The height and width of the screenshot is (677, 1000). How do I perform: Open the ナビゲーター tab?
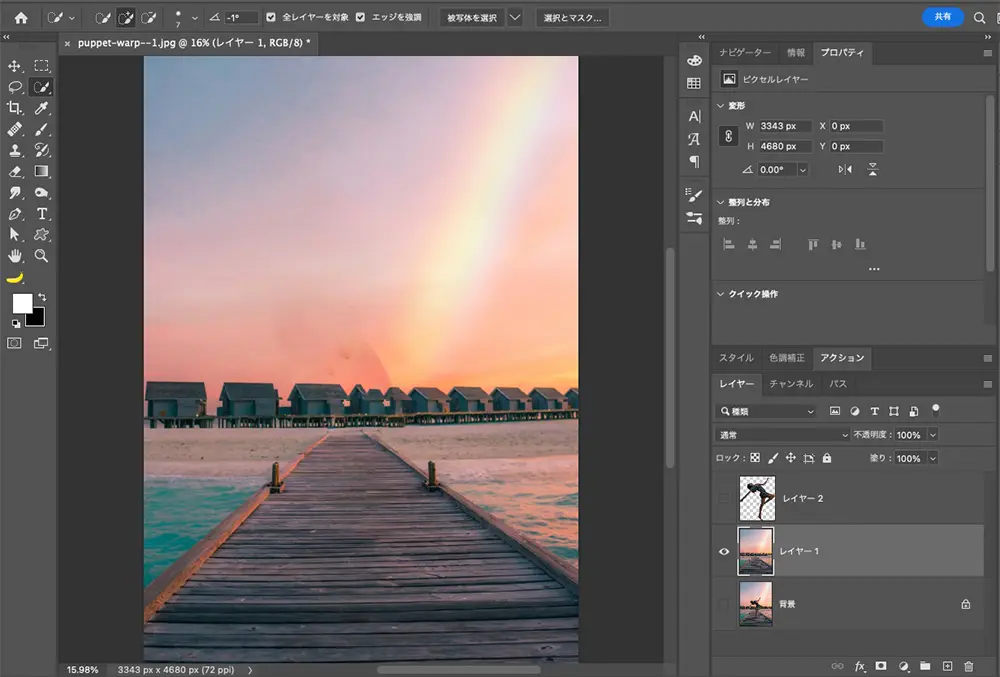pos(745,52)
